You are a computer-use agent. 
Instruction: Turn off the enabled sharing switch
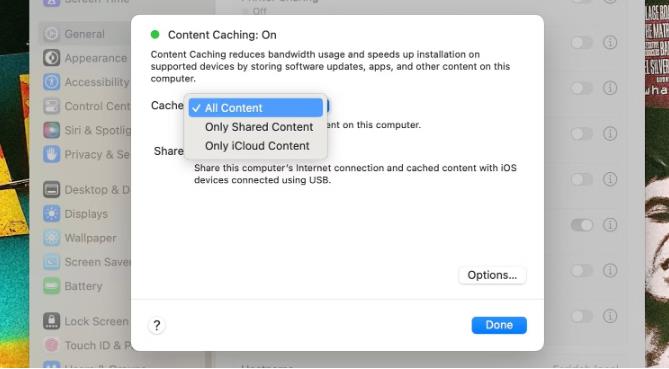point(582,224)
